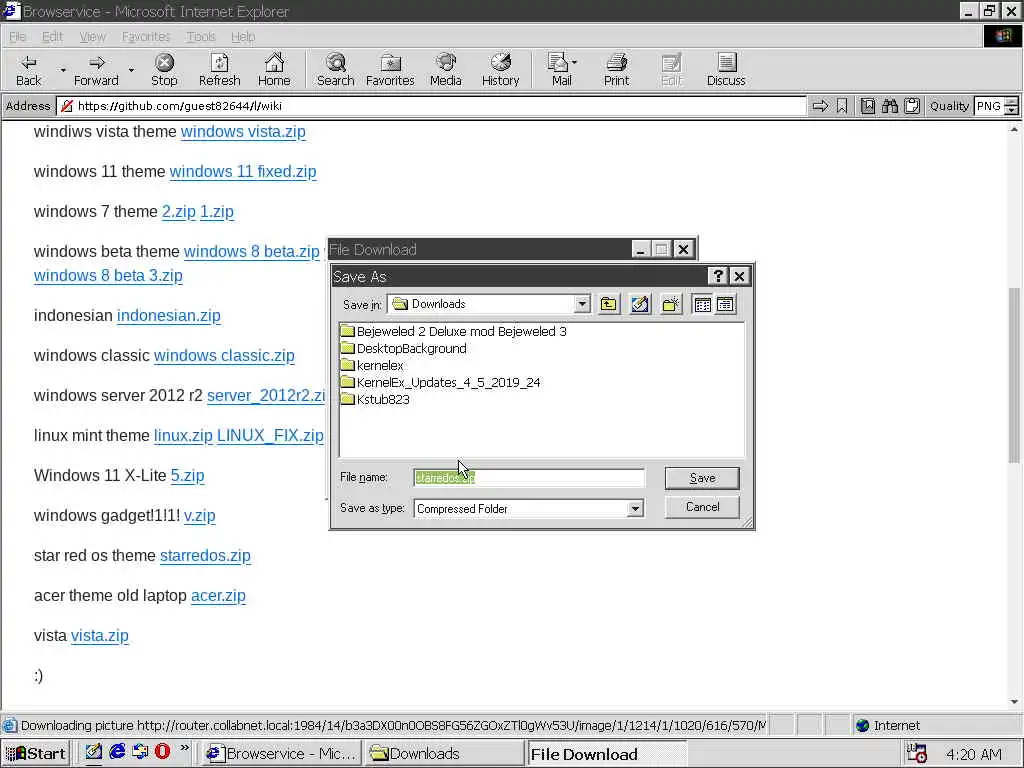Image resolution: width=1024 pixels, height=768 pixels.
Task: Click Outlook Express quick launch icon
Action: tap(140, 752)
